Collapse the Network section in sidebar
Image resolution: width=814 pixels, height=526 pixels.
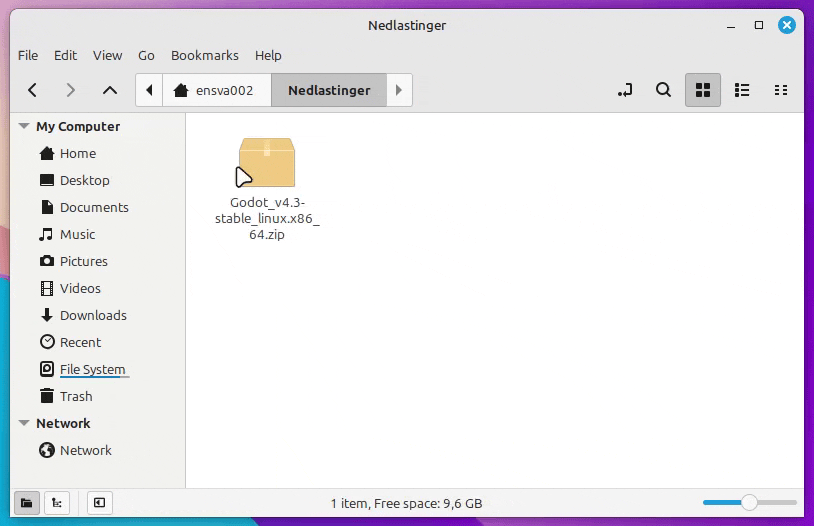(24, 424)
